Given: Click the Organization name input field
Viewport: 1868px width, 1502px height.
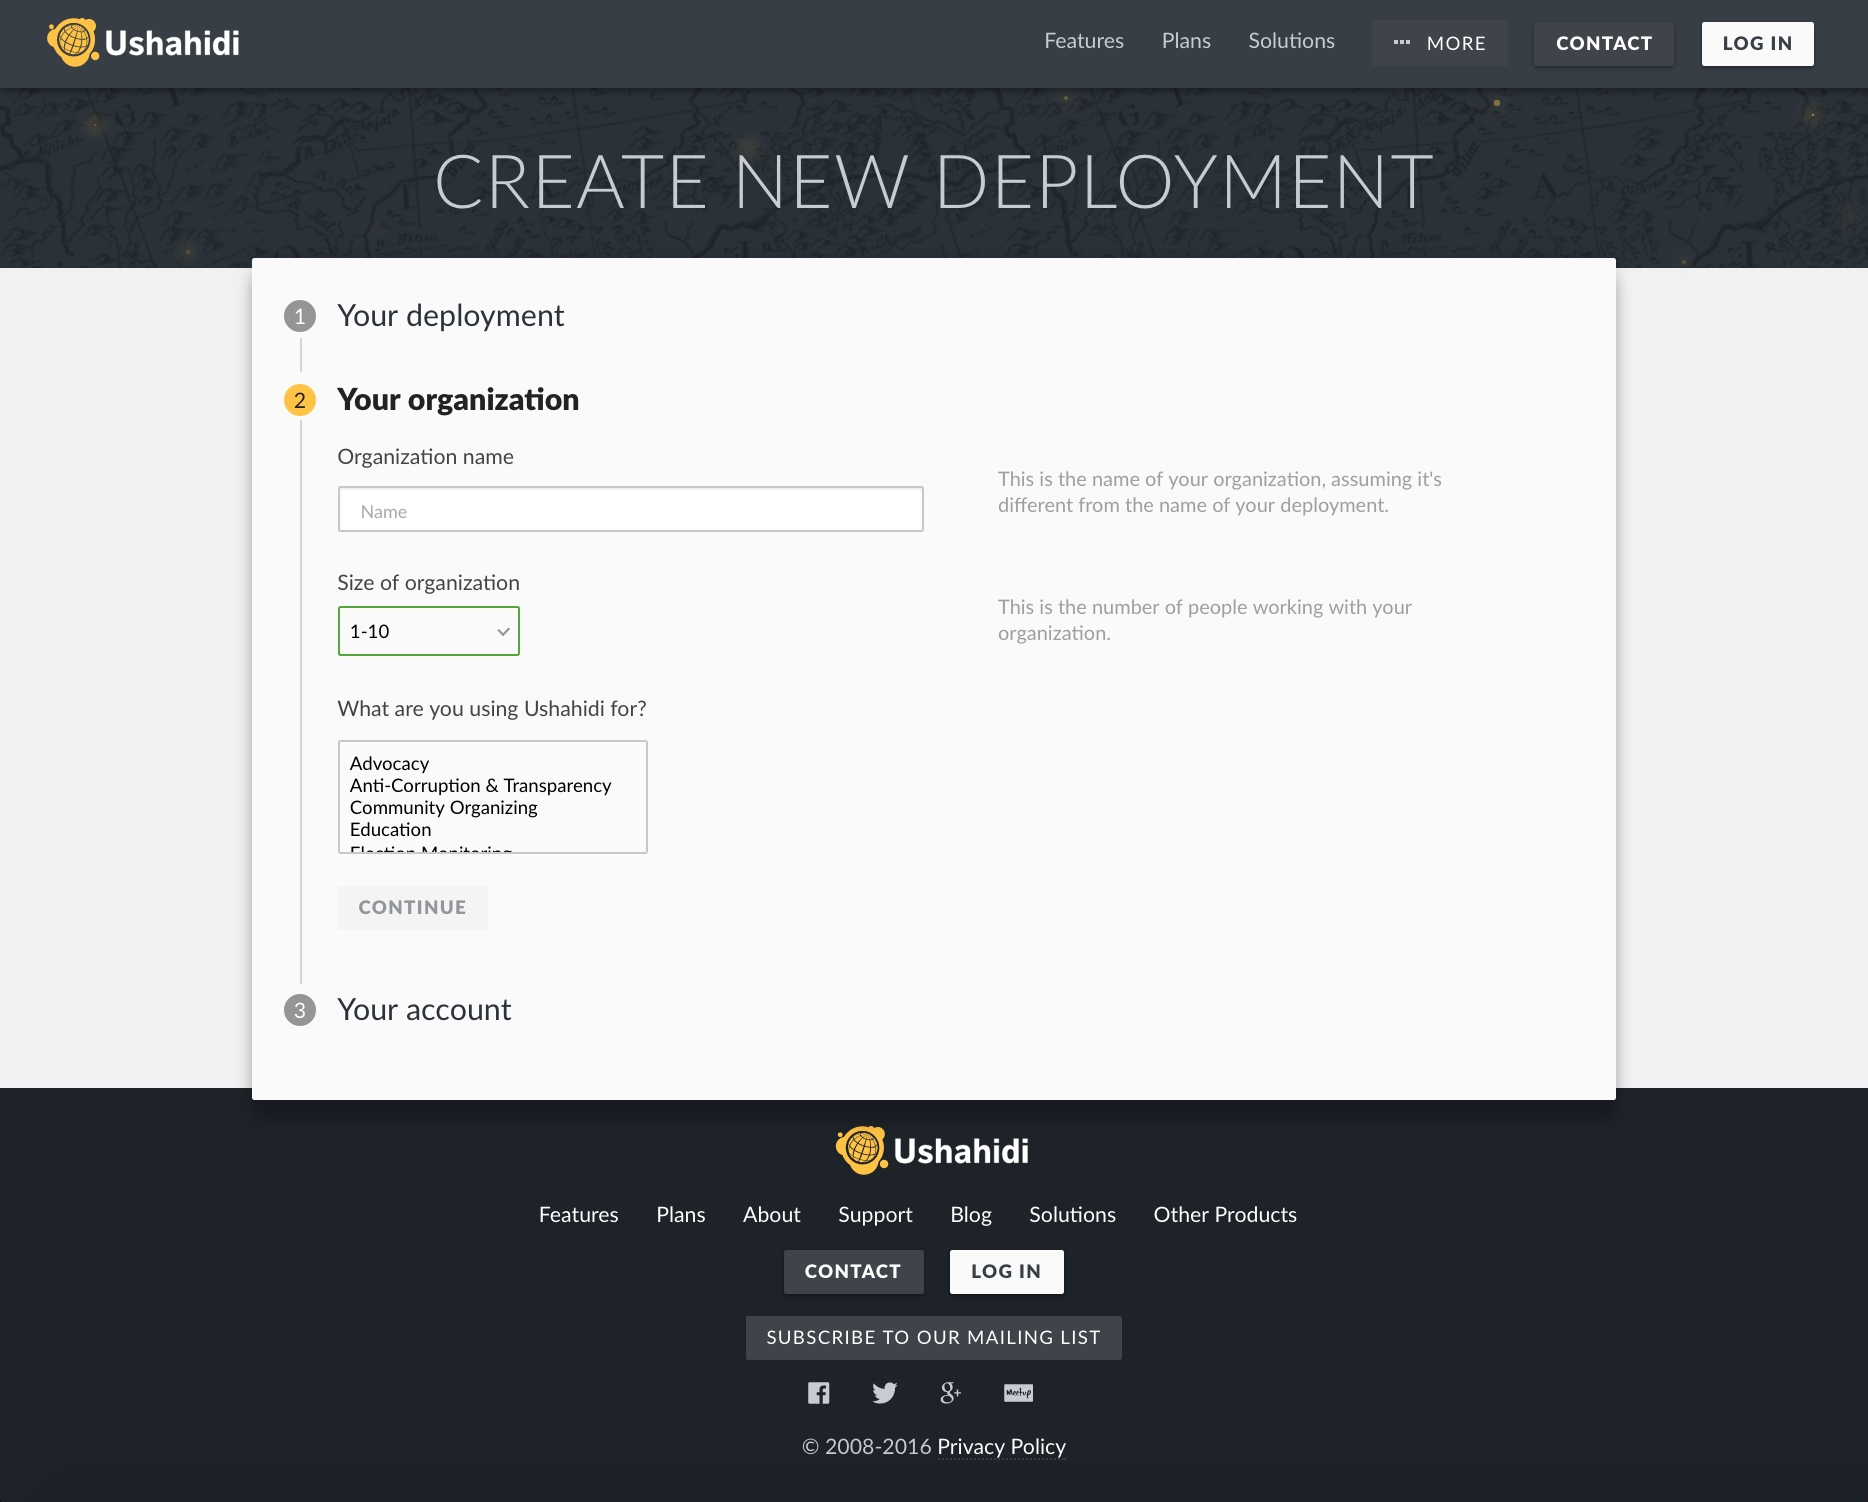Looking at the screenshot, I should (630, 509).
